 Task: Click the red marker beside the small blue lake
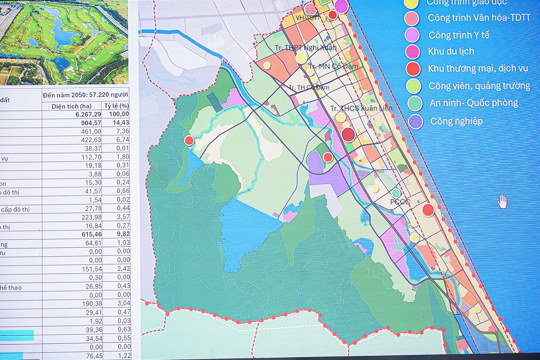189,141
